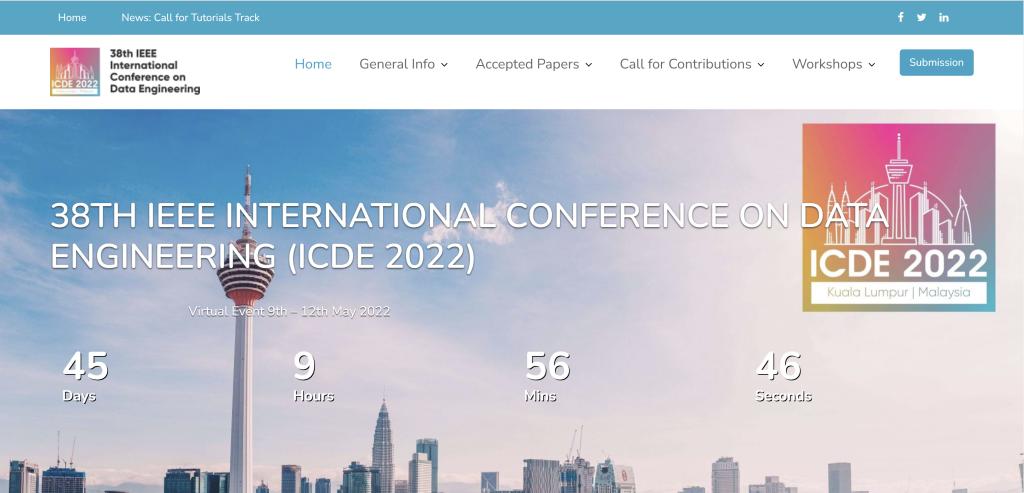Click Home link in the top blue bar
The width and height of the screenshot is (1024, 493).
point(72,18)
